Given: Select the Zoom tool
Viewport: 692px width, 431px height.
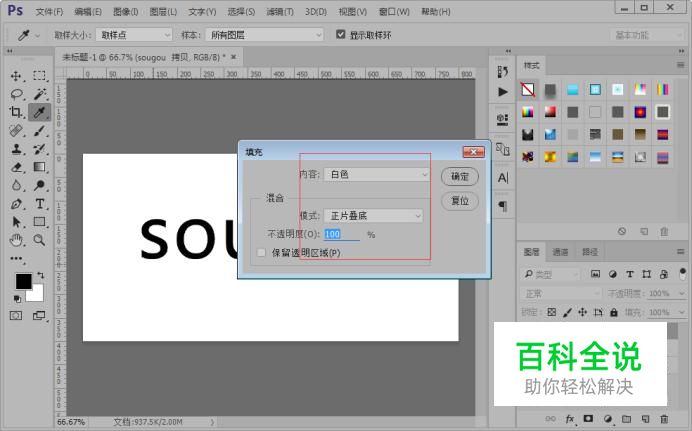Looking at the screenshot, I should (39, 240).
